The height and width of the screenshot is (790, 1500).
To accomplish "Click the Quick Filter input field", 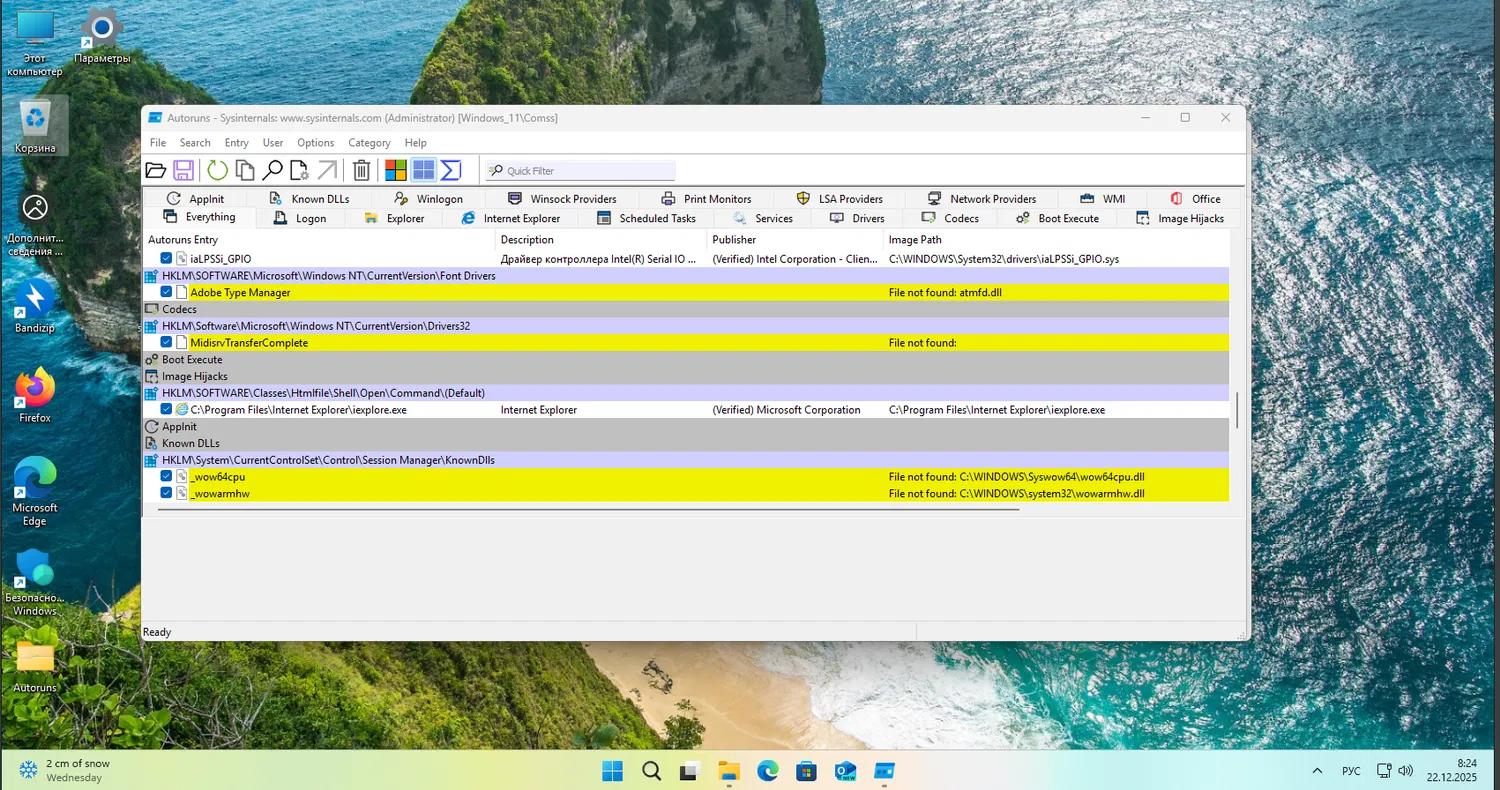I will [x=588, y=171].
